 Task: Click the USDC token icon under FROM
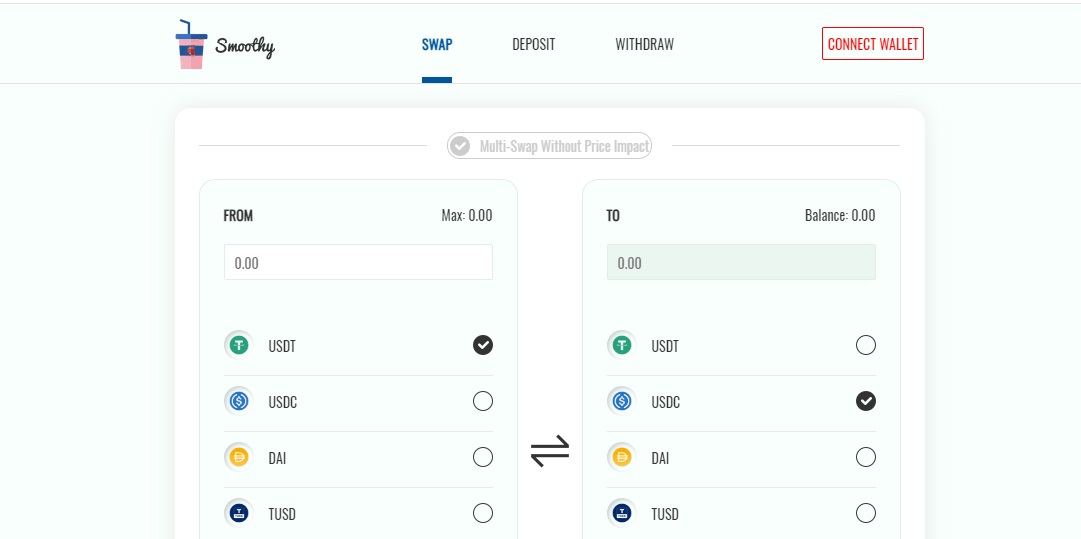[239, 401]
